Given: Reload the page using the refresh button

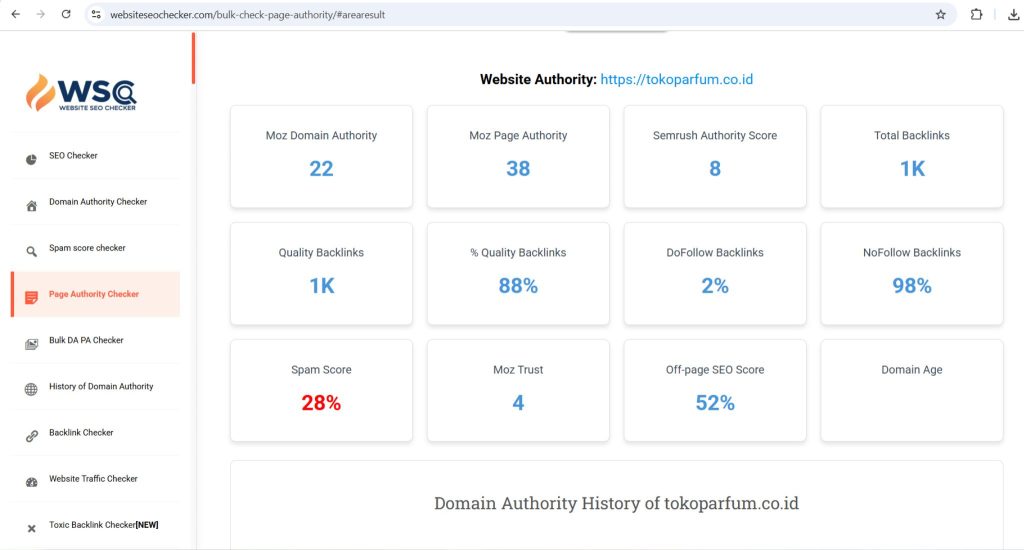Looking at the screenshot, I should click(66, 15).
